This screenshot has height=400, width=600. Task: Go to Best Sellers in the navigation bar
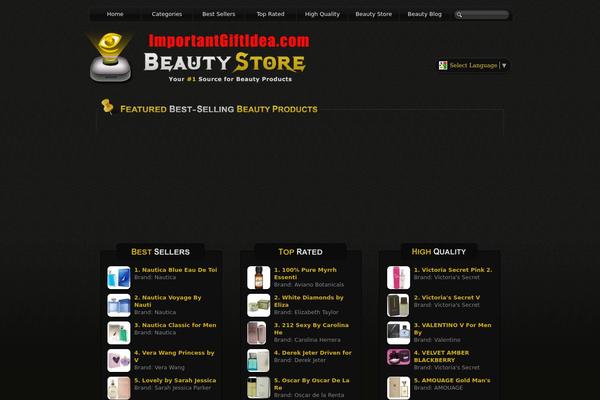pyautogui.click(x=218, y=14)
